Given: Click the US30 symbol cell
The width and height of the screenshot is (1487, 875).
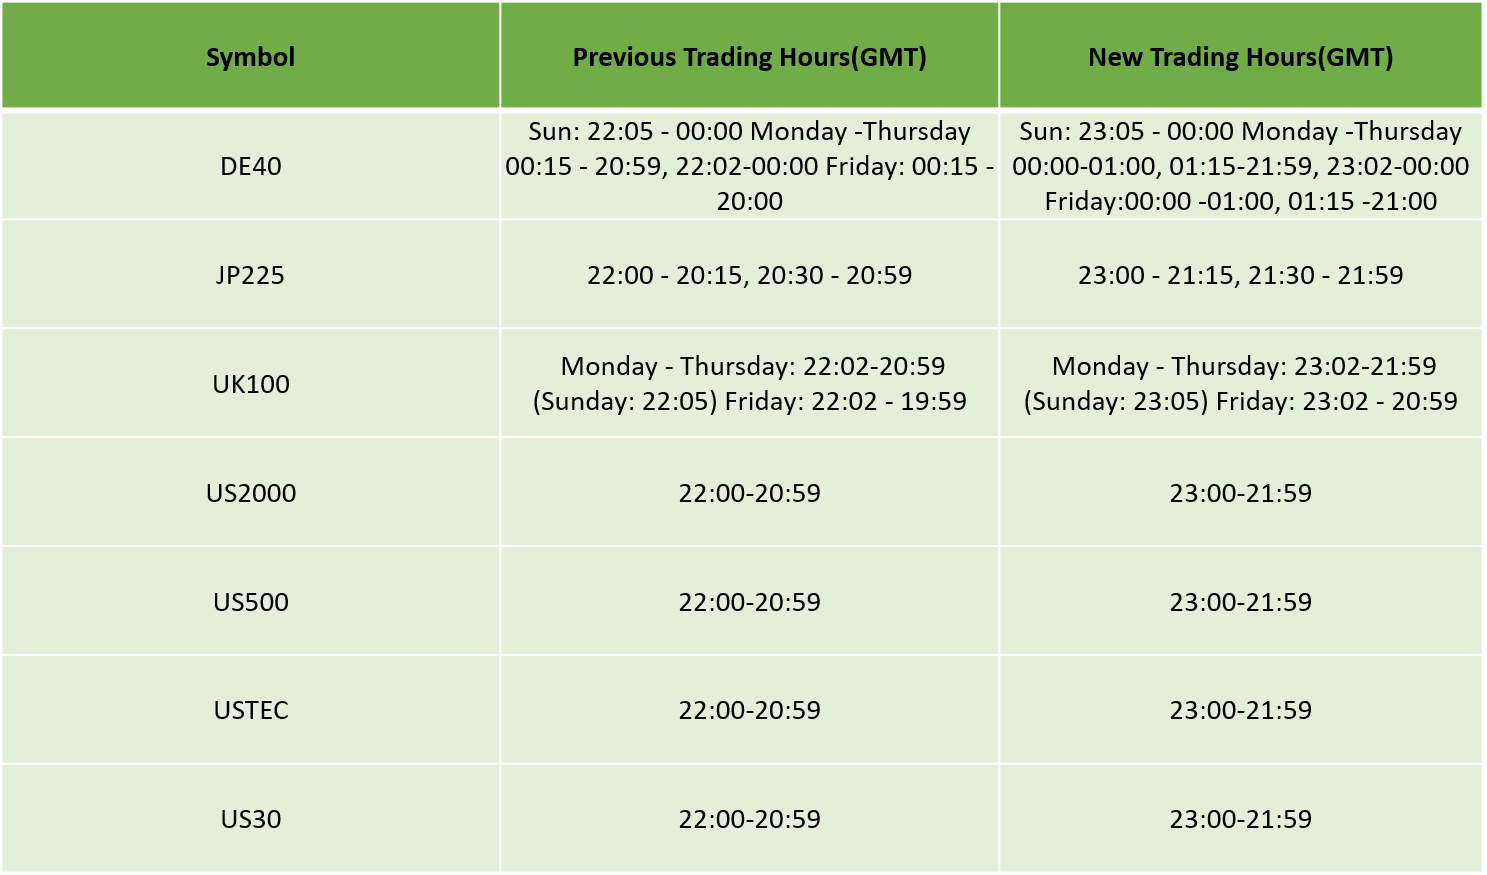Looking at the screenshot, I should (250, 819).
